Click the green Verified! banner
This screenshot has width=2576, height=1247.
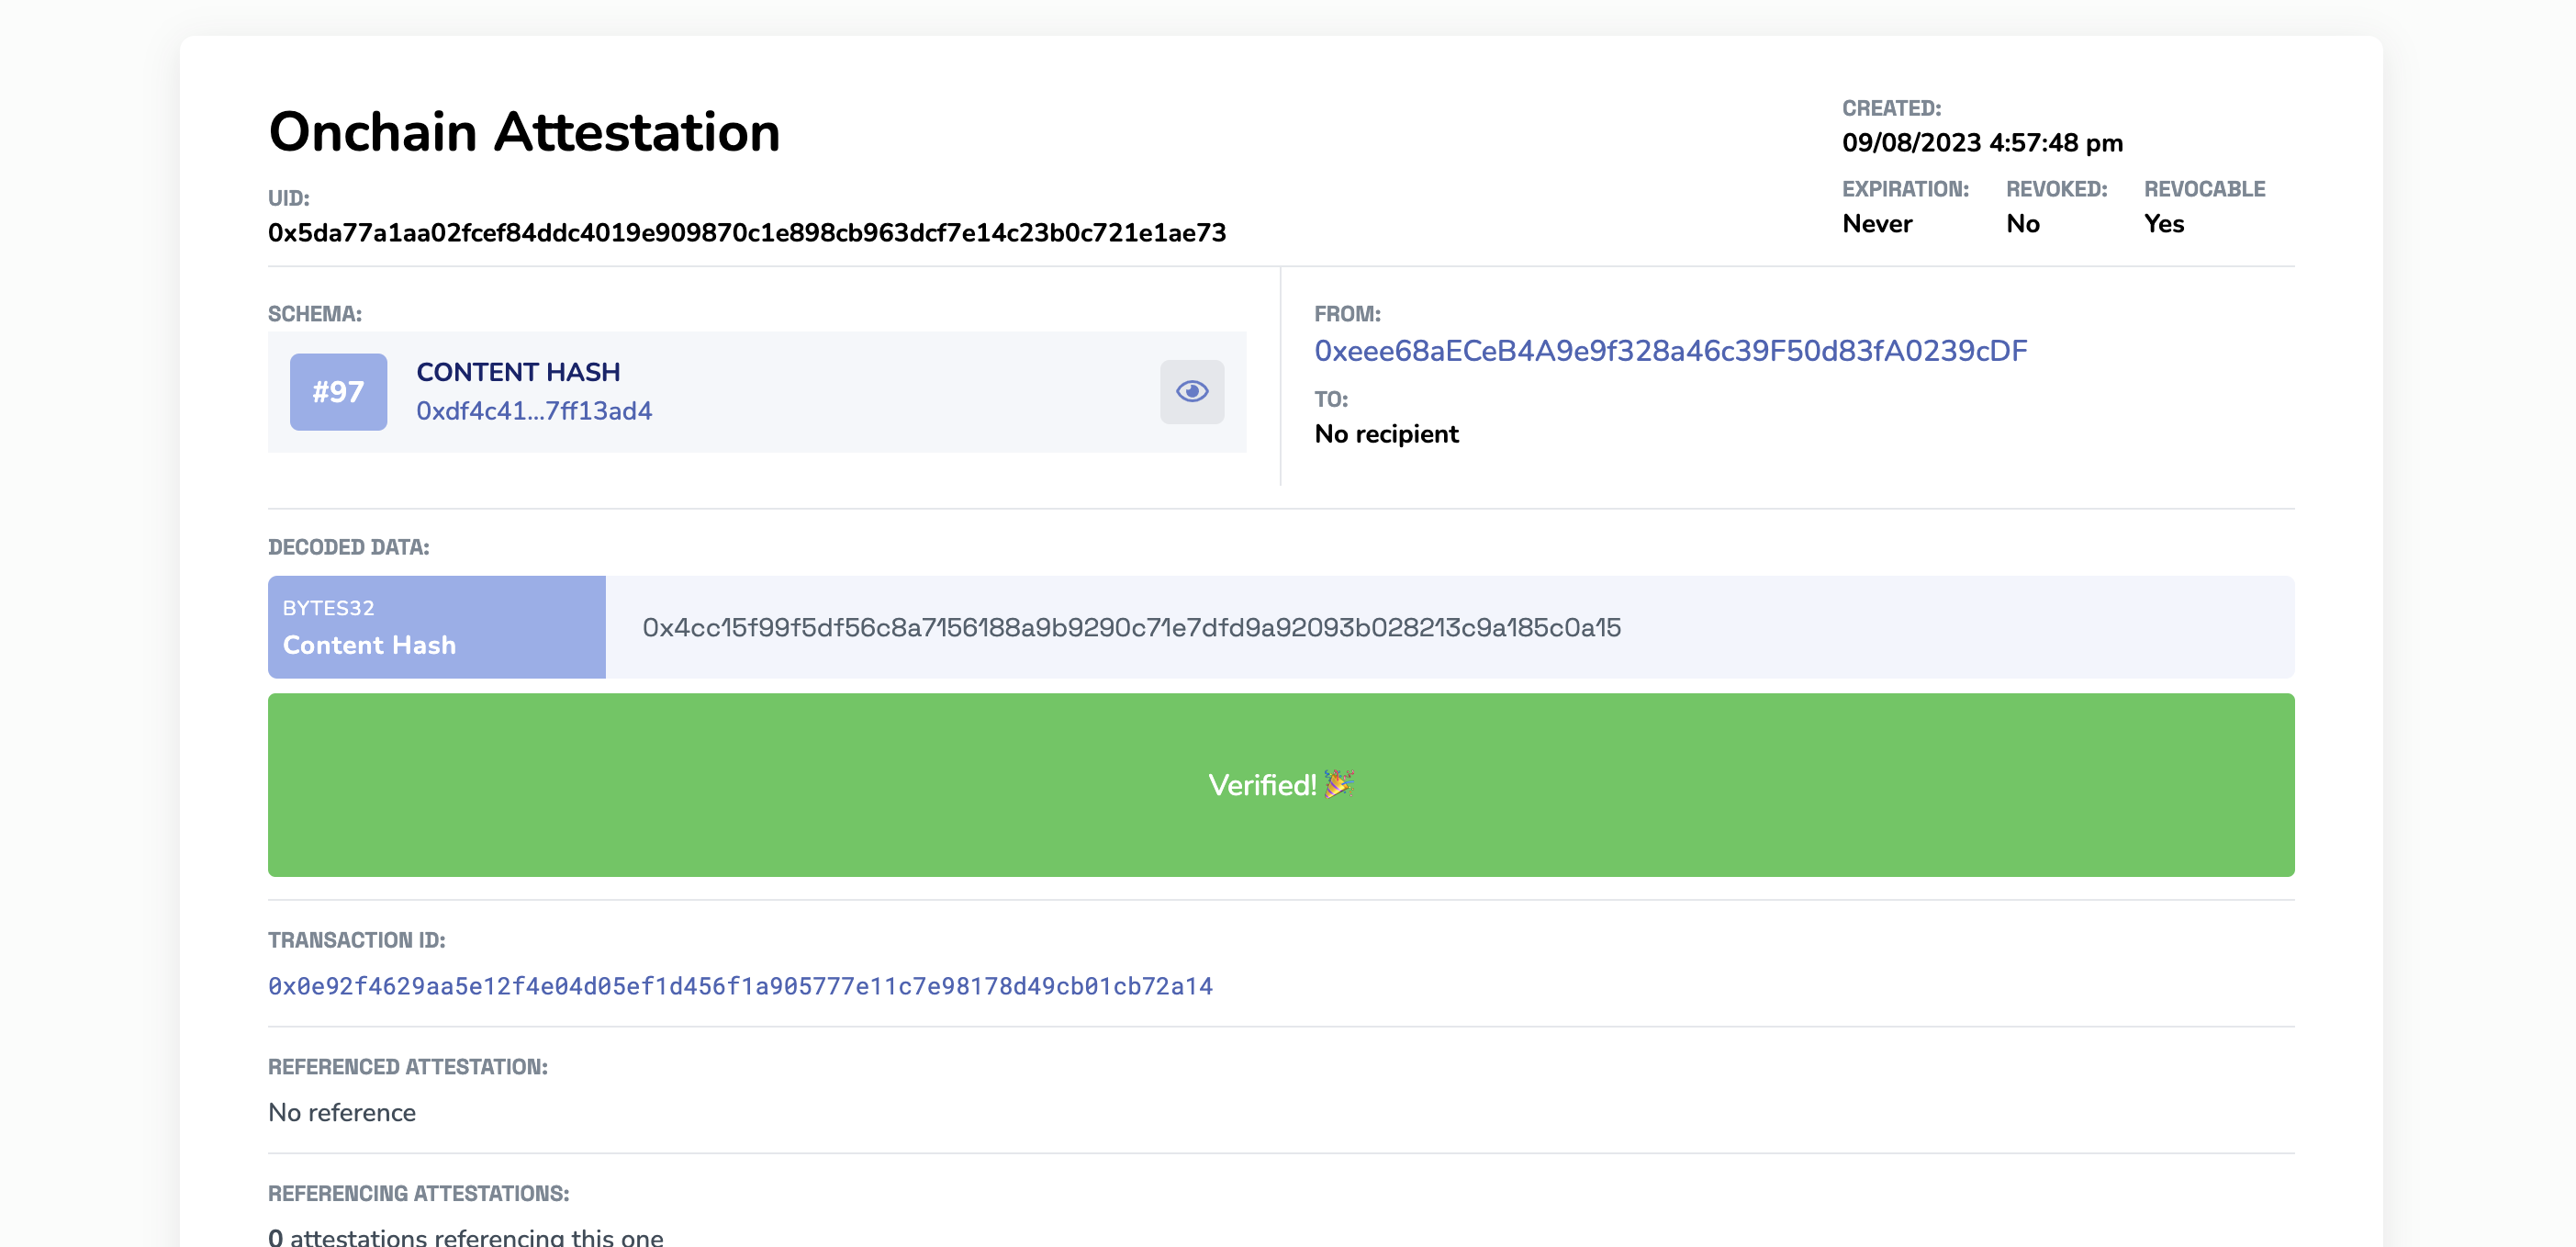pyautogui.click(x=1281, y=785)
